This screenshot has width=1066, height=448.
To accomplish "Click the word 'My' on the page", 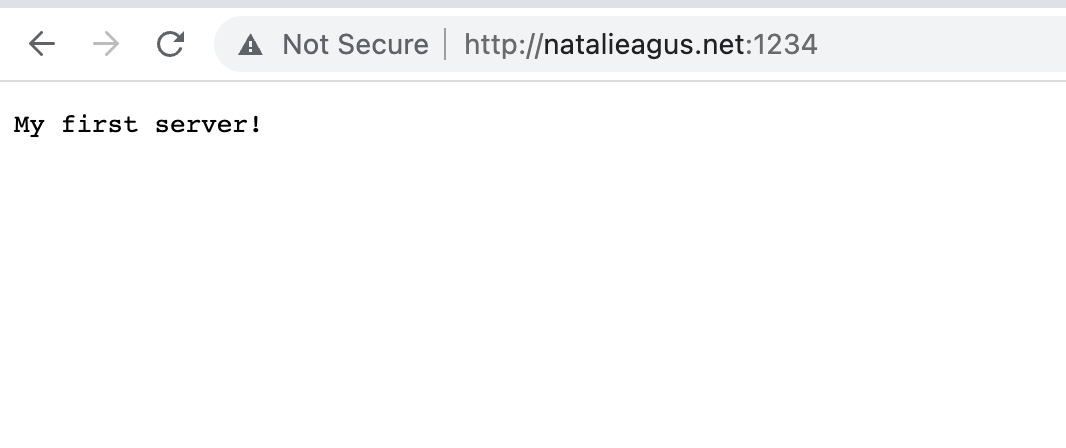I will tap(29, 125).
